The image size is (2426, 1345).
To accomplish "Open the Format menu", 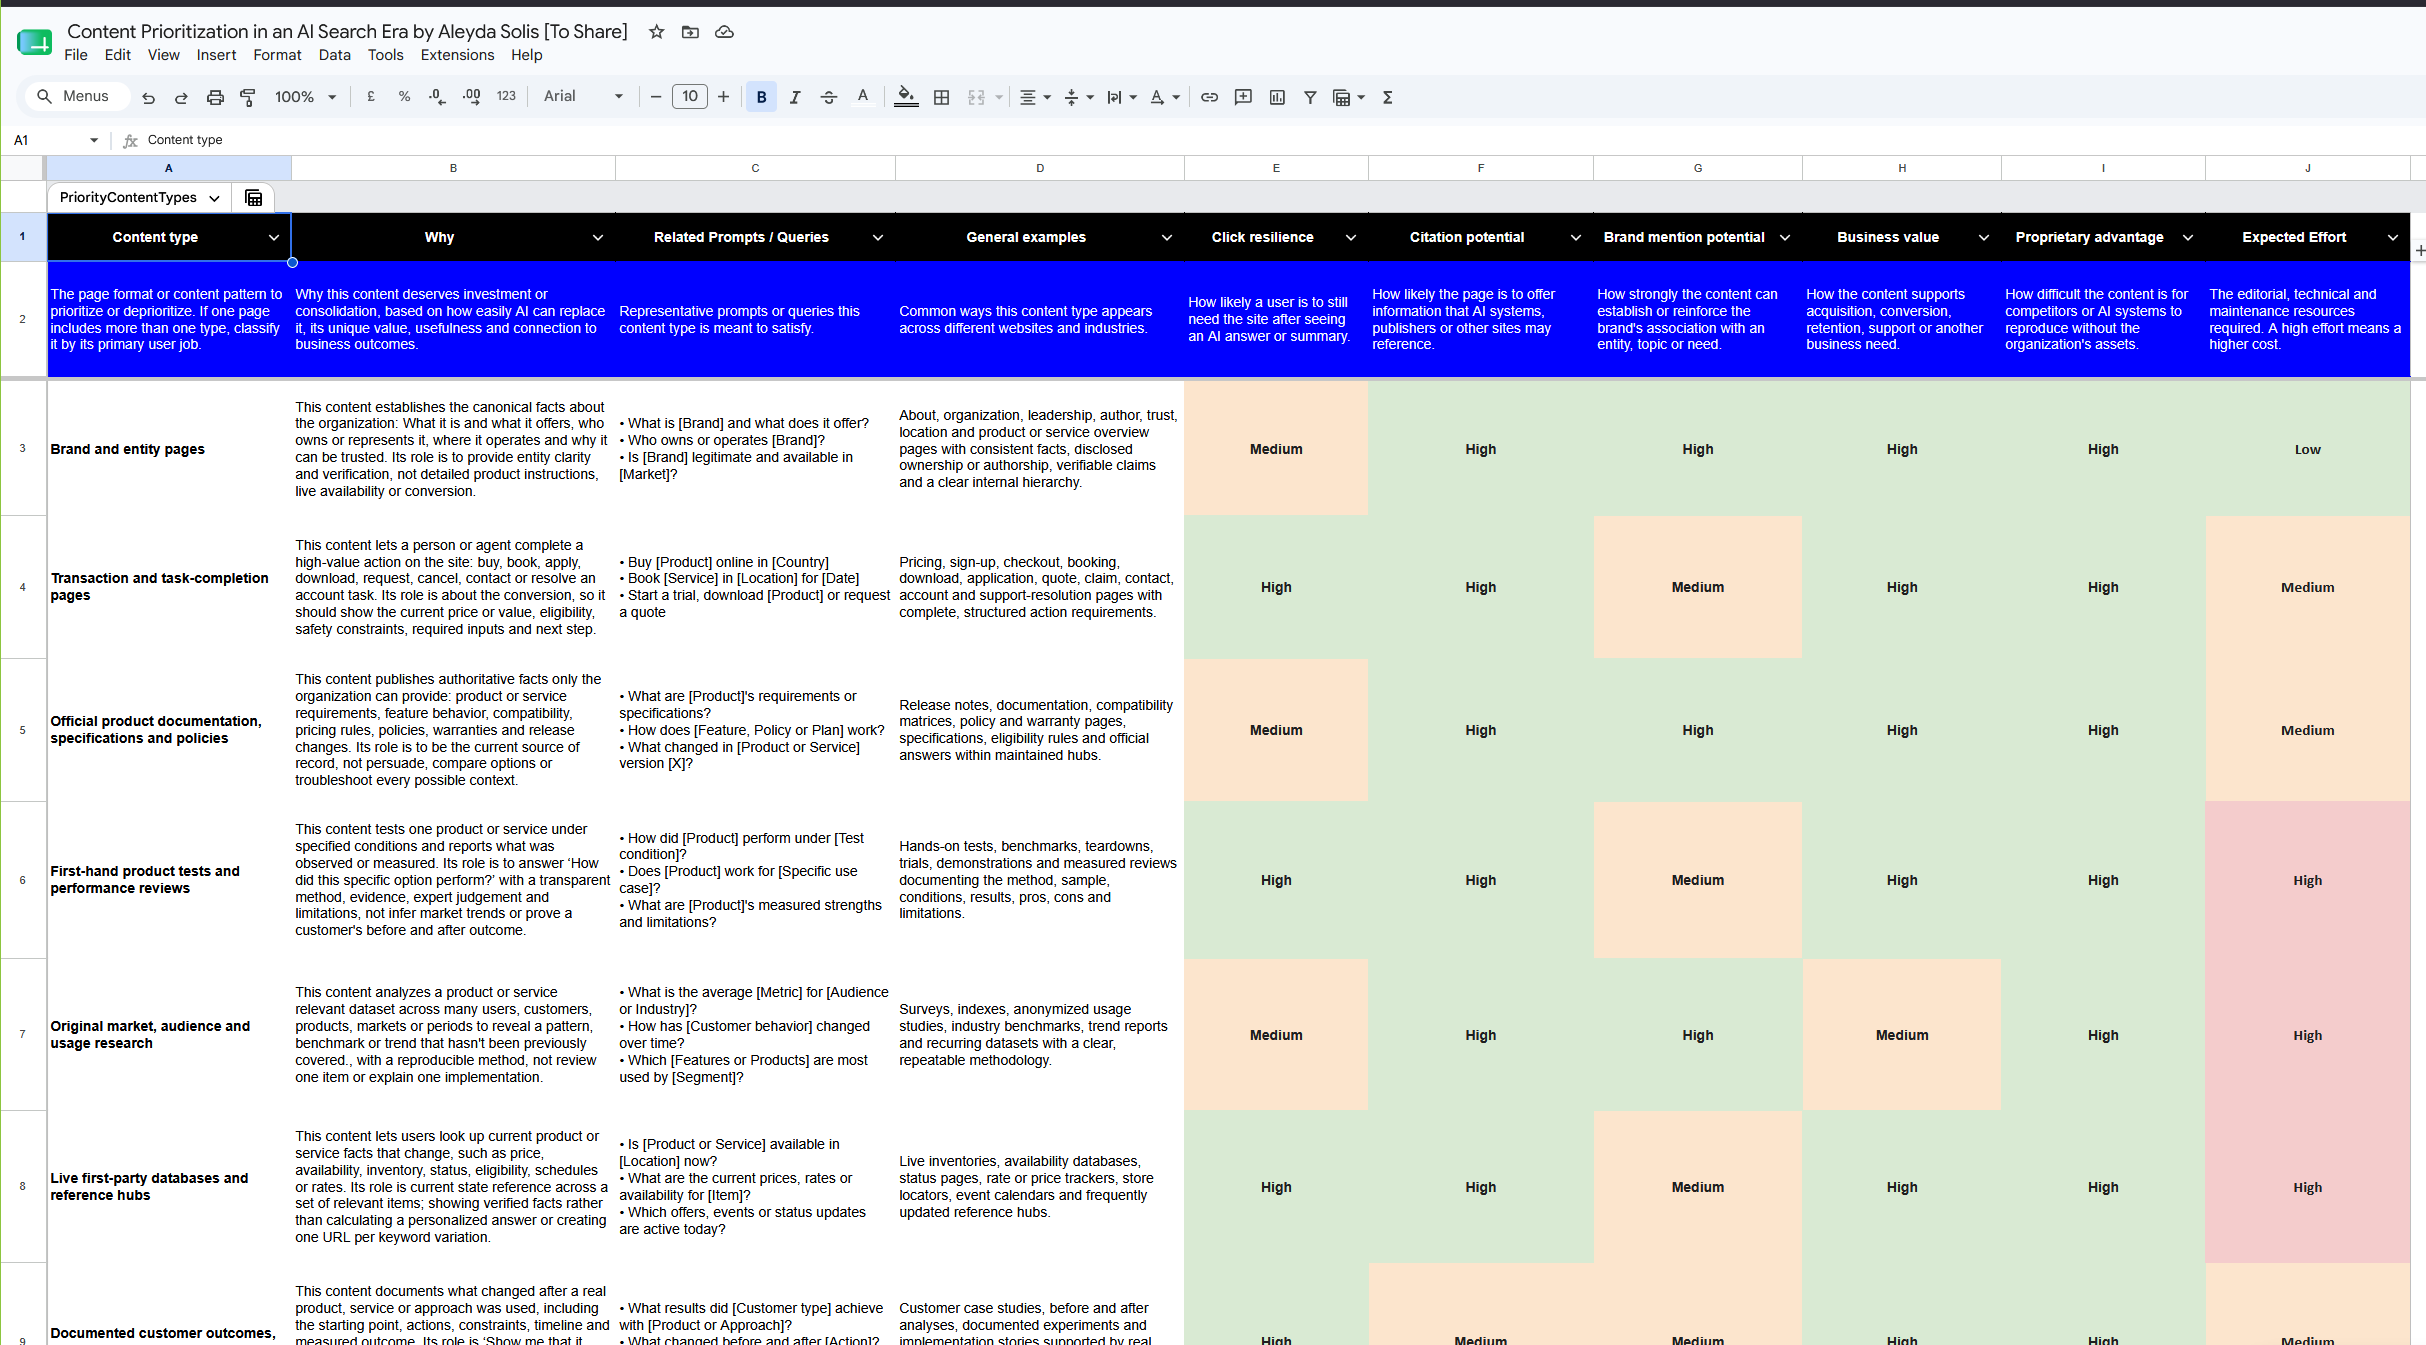I will (x=277, y=55).
